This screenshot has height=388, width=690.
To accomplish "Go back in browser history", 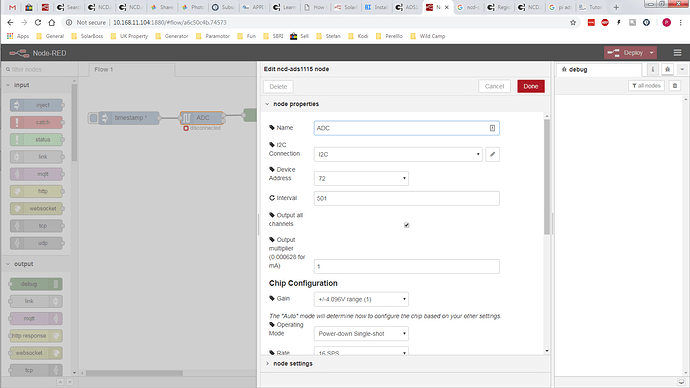I will pos(10,22).
